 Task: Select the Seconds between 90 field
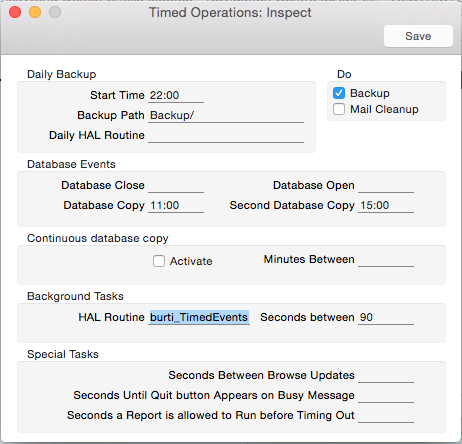[x=386, y=317]
